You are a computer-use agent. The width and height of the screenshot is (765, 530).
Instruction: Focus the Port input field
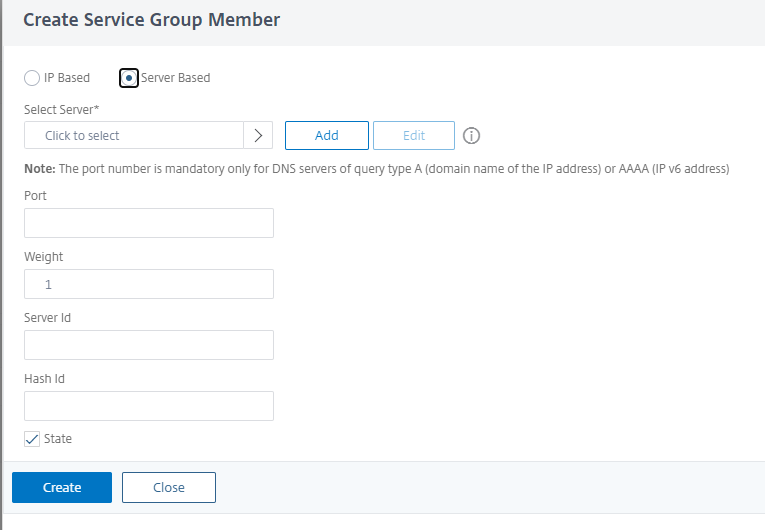tap(149, 223)
